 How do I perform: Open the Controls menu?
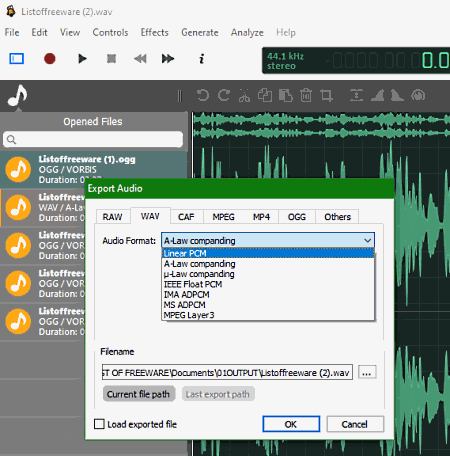[110, 32]
